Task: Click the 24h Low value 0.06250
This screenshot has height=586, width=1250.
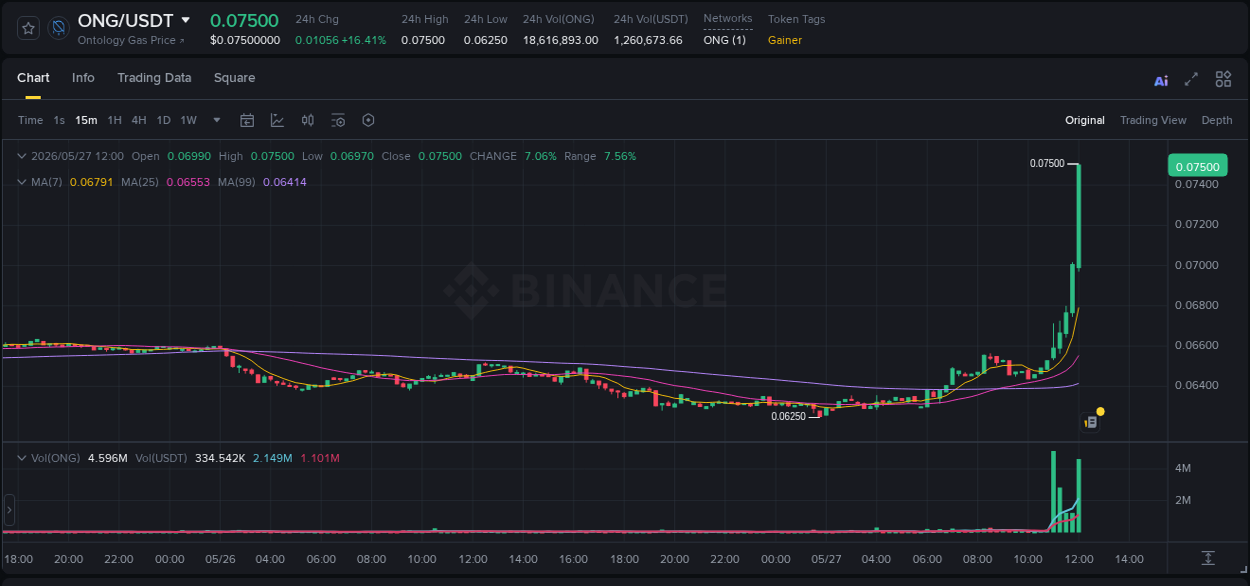Action: [485, 40]
